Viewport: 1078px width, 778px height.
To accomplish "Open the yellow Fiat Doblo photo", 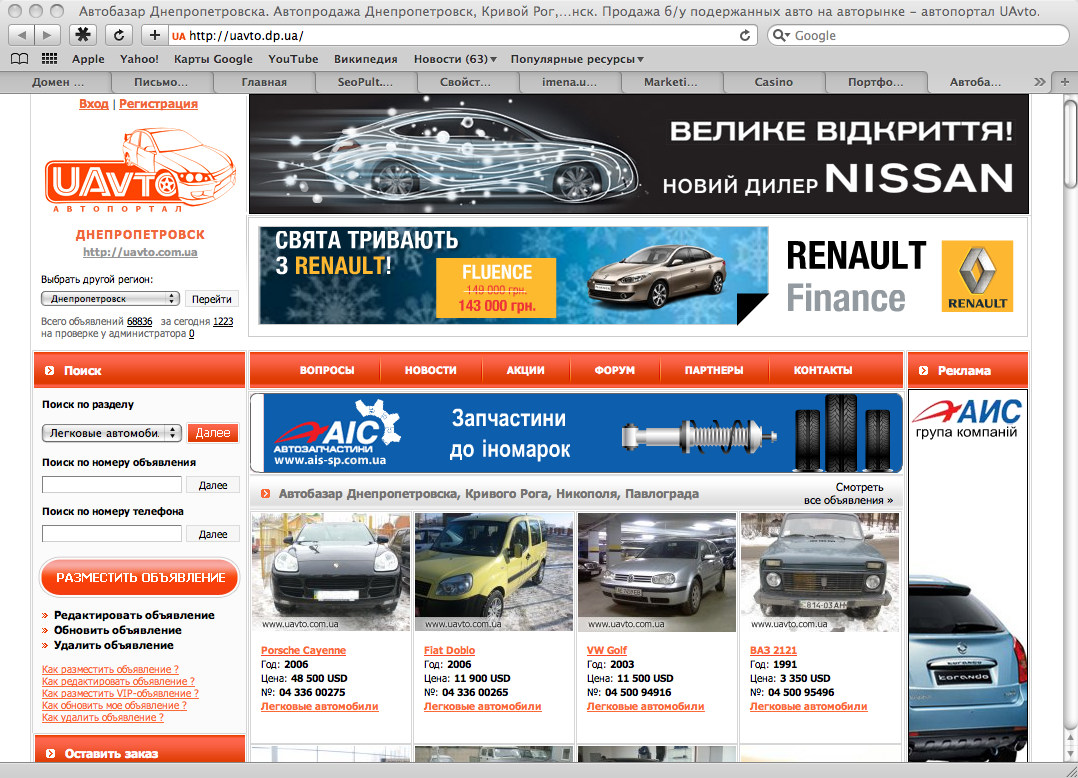I will 494,572.
